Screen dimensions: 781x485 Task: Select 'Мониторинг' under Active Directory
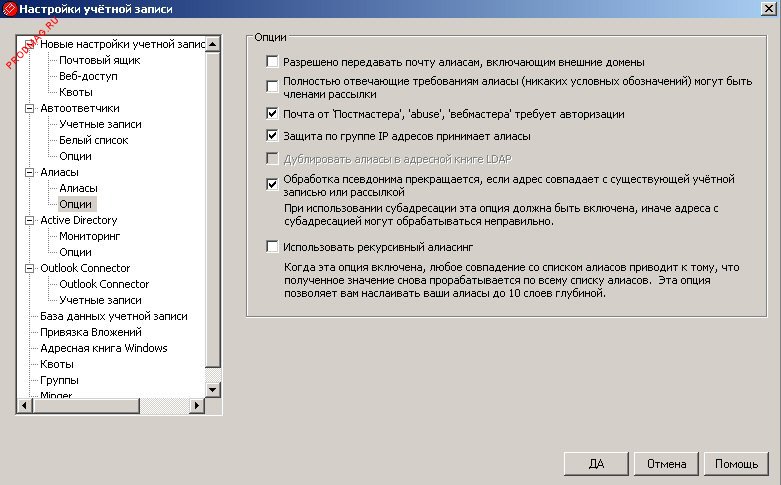coord(90,236)
